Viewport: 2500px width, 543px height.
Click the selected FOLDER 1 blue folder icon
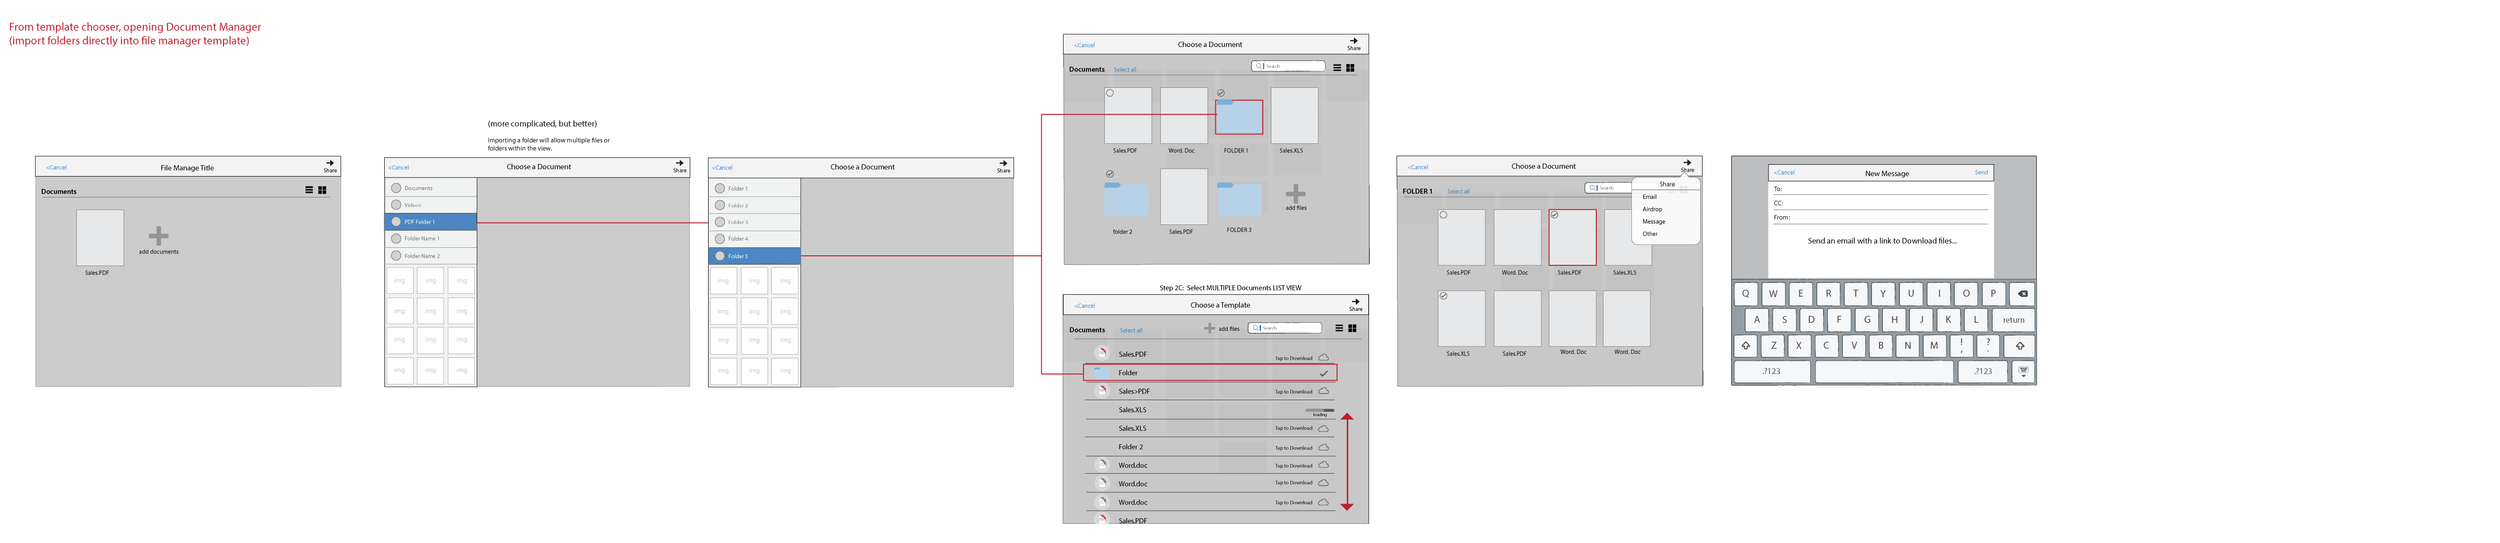(x=1239, y=117)
